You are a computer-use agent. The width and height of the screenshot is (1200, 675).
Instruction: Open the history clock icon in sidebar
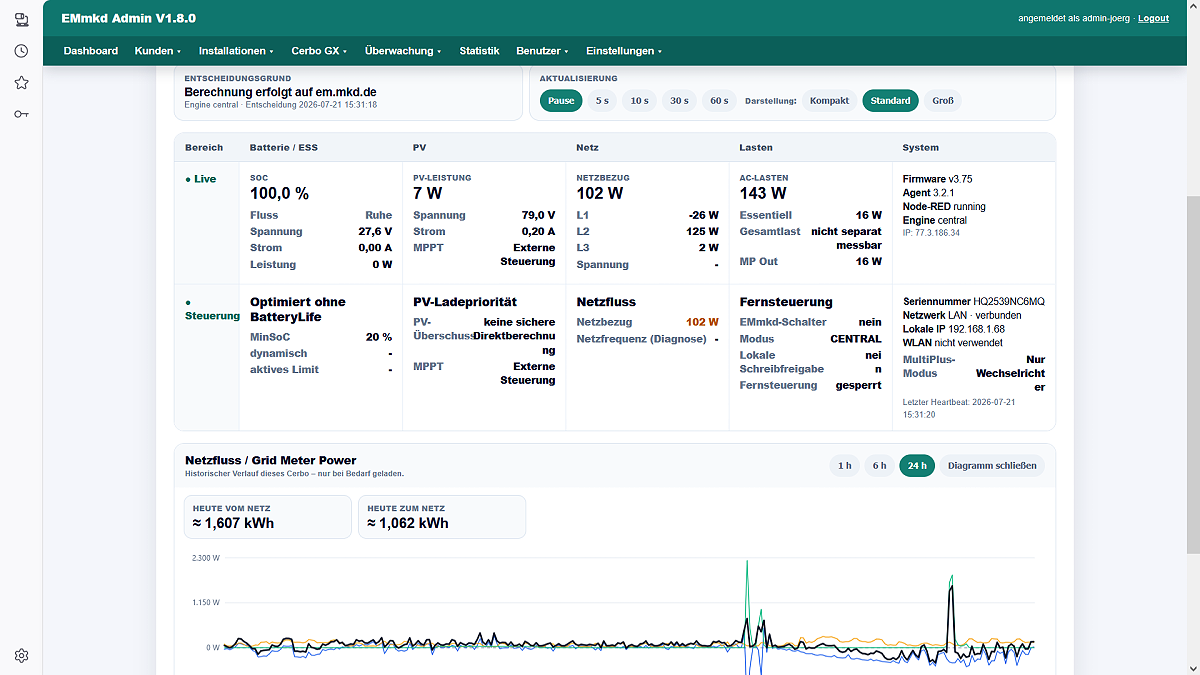pyautogui.click(x=21, y=51)
